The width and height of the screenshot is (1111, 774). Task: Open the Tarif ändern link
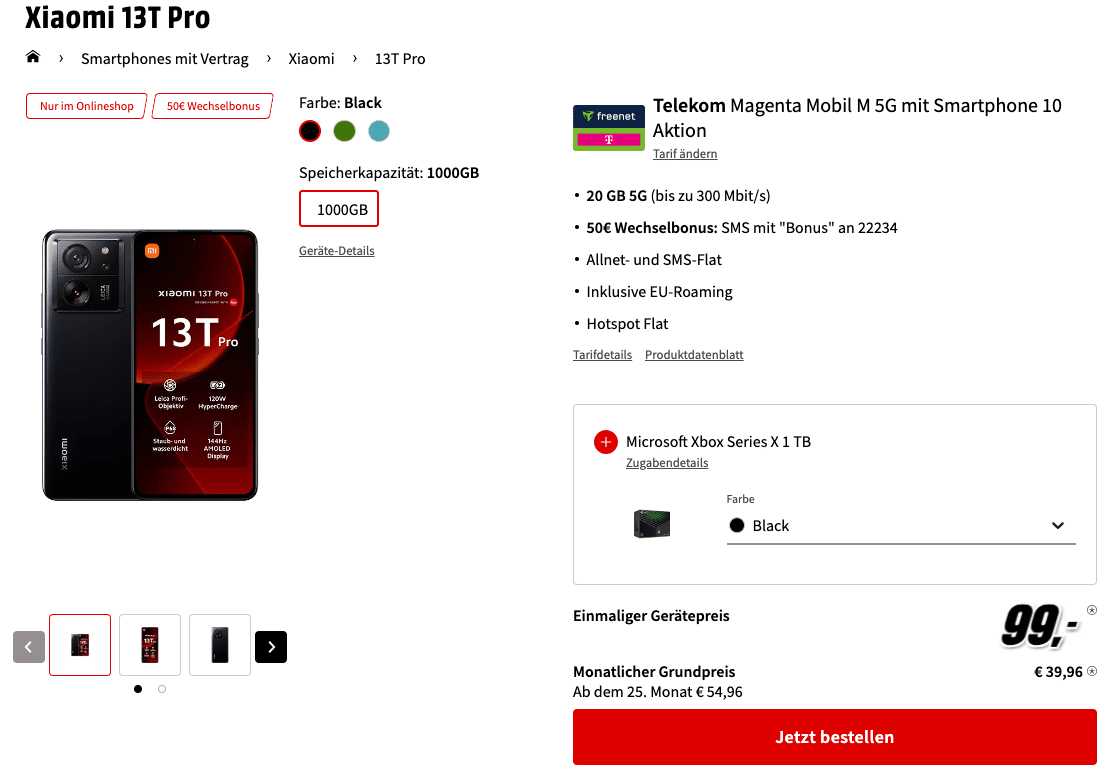(684, 154)
